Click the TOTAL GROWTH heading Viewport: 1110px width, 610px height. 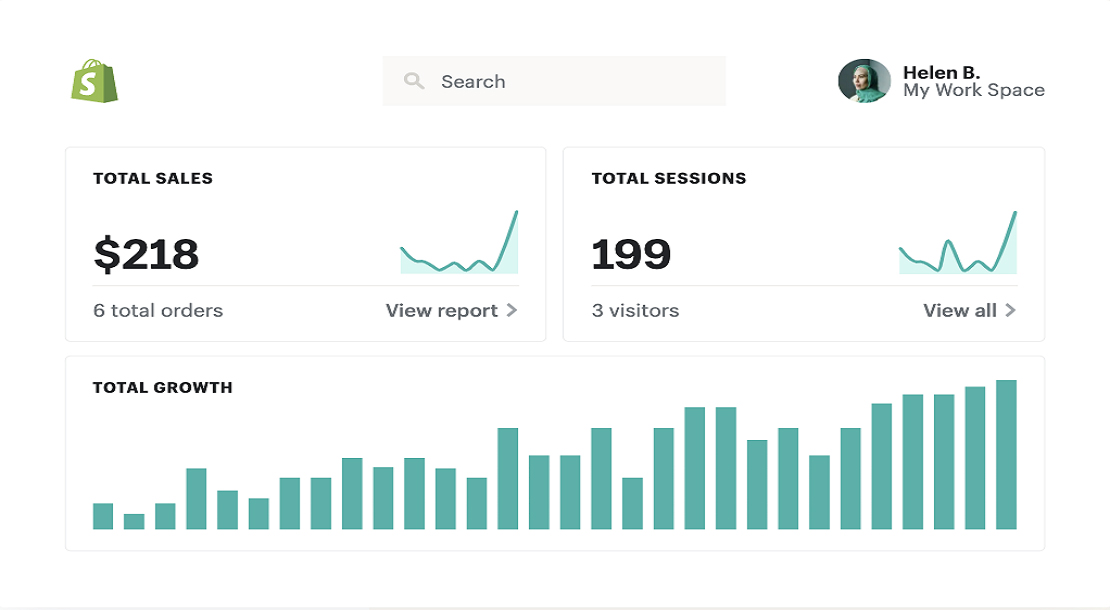tap(163, 388)
